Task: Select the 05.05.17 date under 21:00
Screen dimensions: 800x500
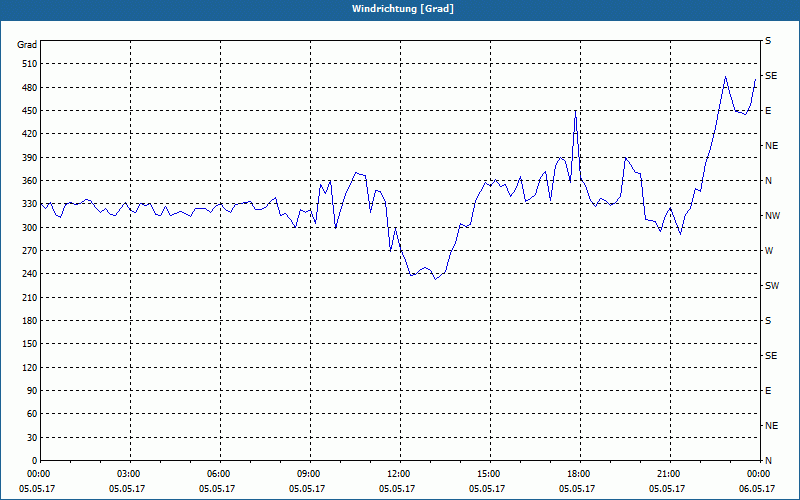Action: pos(667,489)
